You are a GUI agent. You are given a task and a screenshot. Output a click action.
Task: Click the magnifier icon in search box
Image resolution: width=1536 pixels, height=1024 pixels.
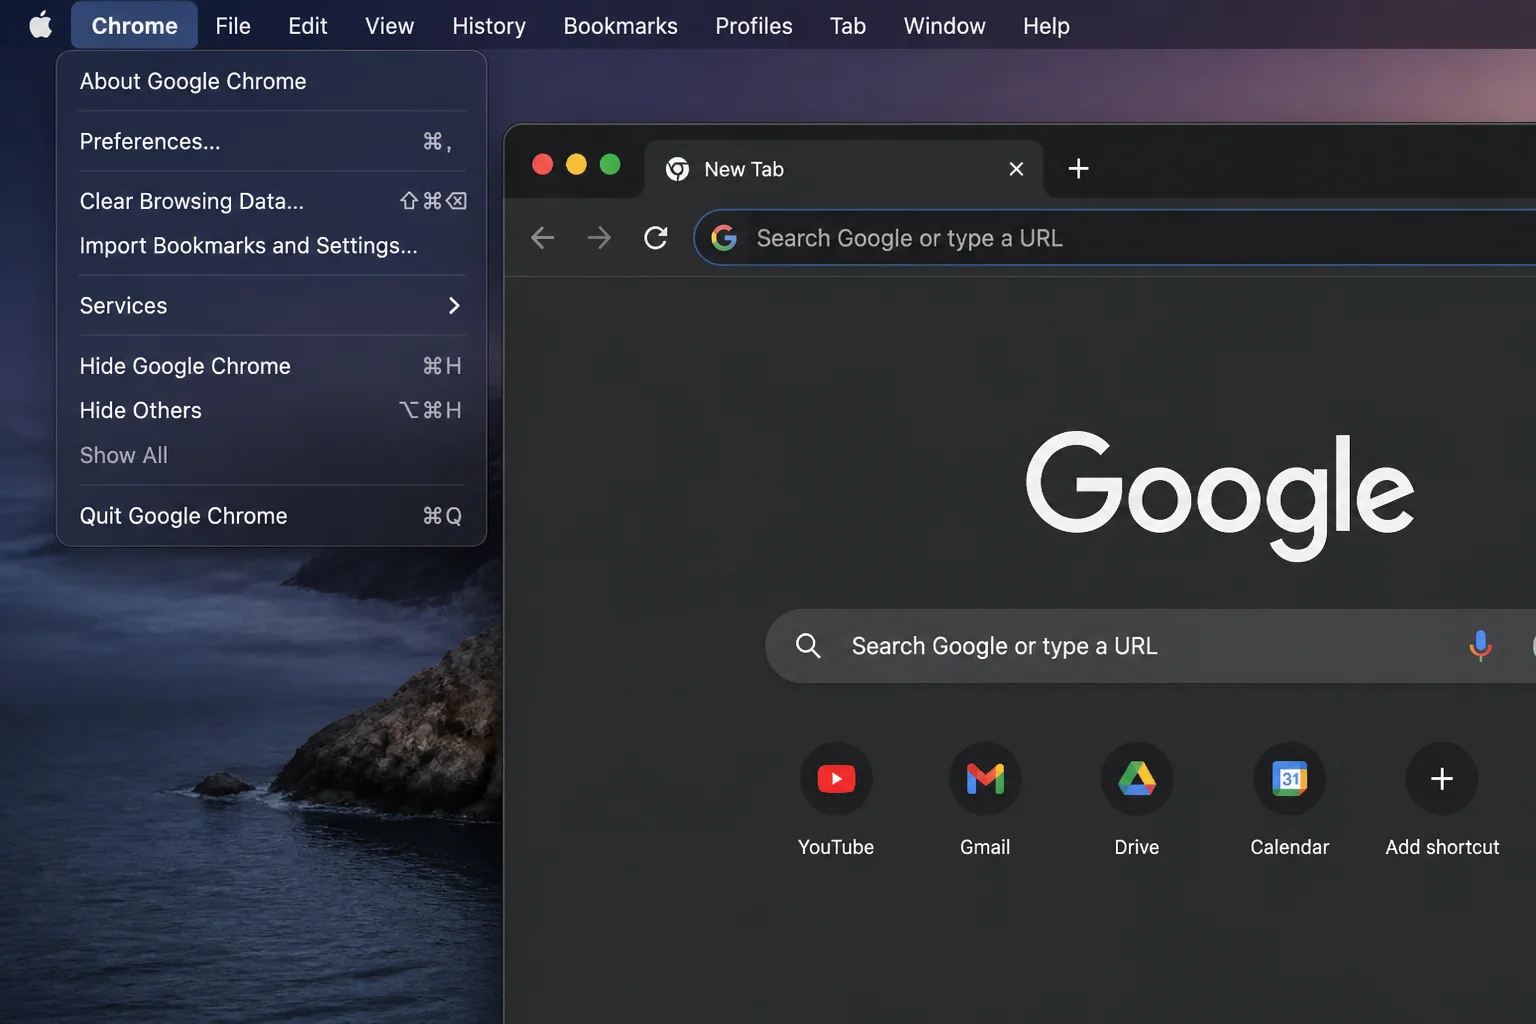[x=808, y=646]
